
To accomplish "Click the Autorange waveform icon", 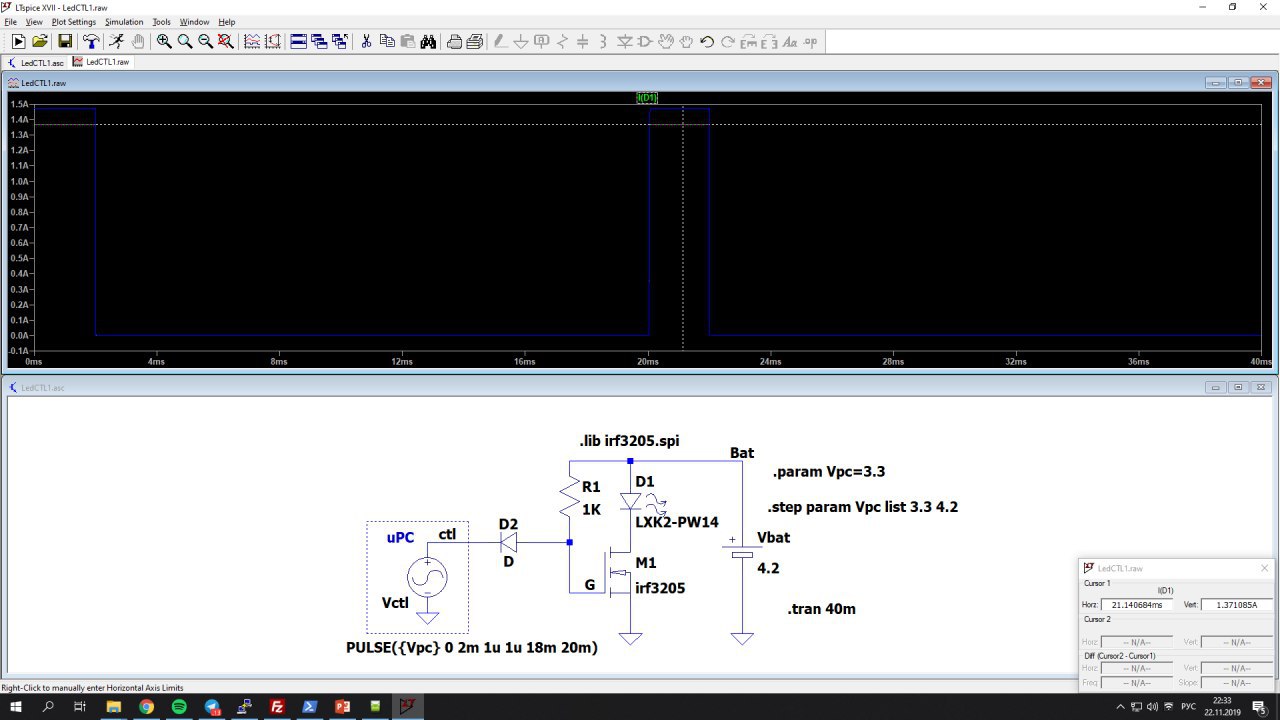I will [251, 41].
